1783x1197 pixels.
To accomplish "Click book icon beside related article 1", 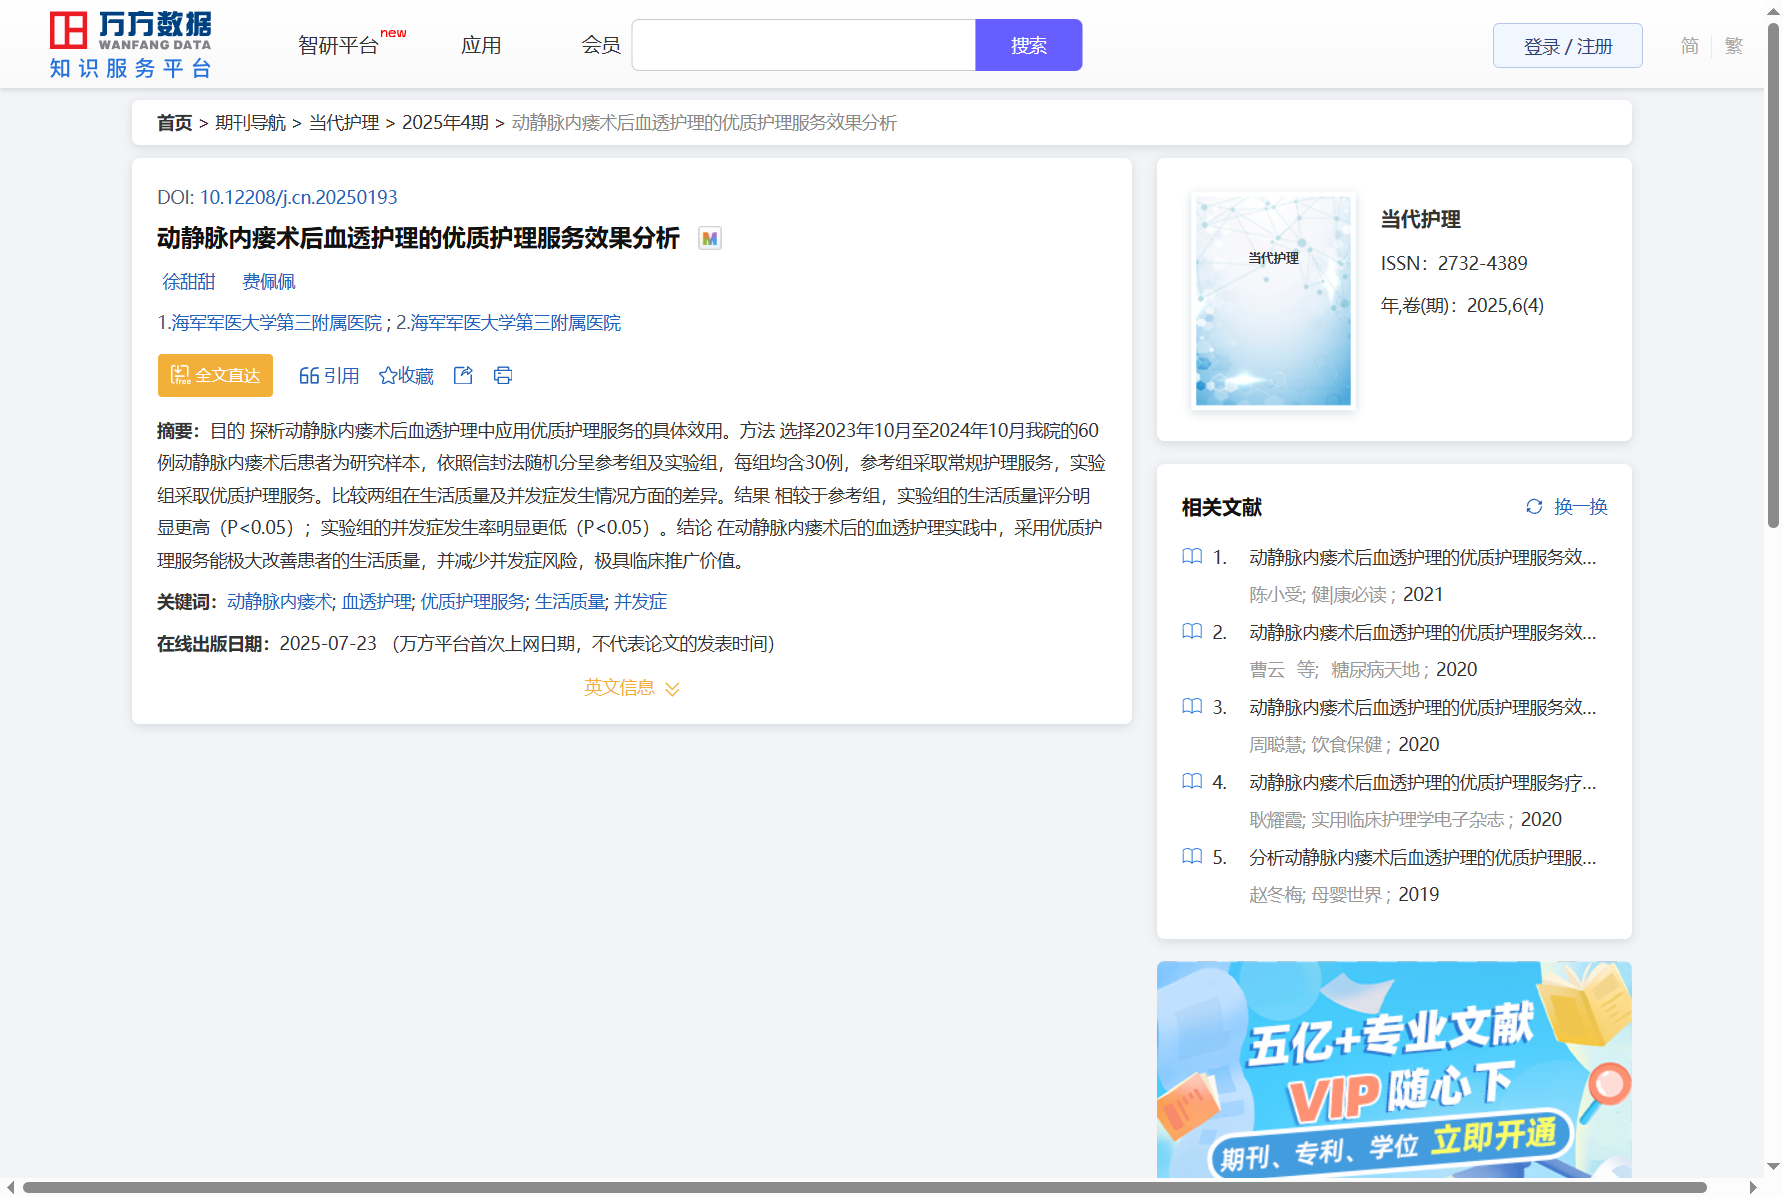I will click(x=1192, y=557).
